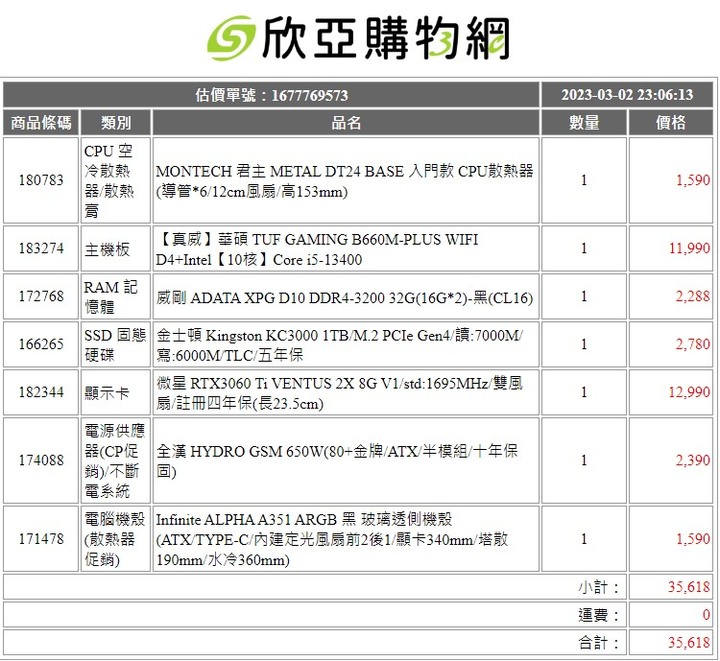
Task: Click the timestamp 2023-03-02 23:06:13
Action: (x=627, y=95)
